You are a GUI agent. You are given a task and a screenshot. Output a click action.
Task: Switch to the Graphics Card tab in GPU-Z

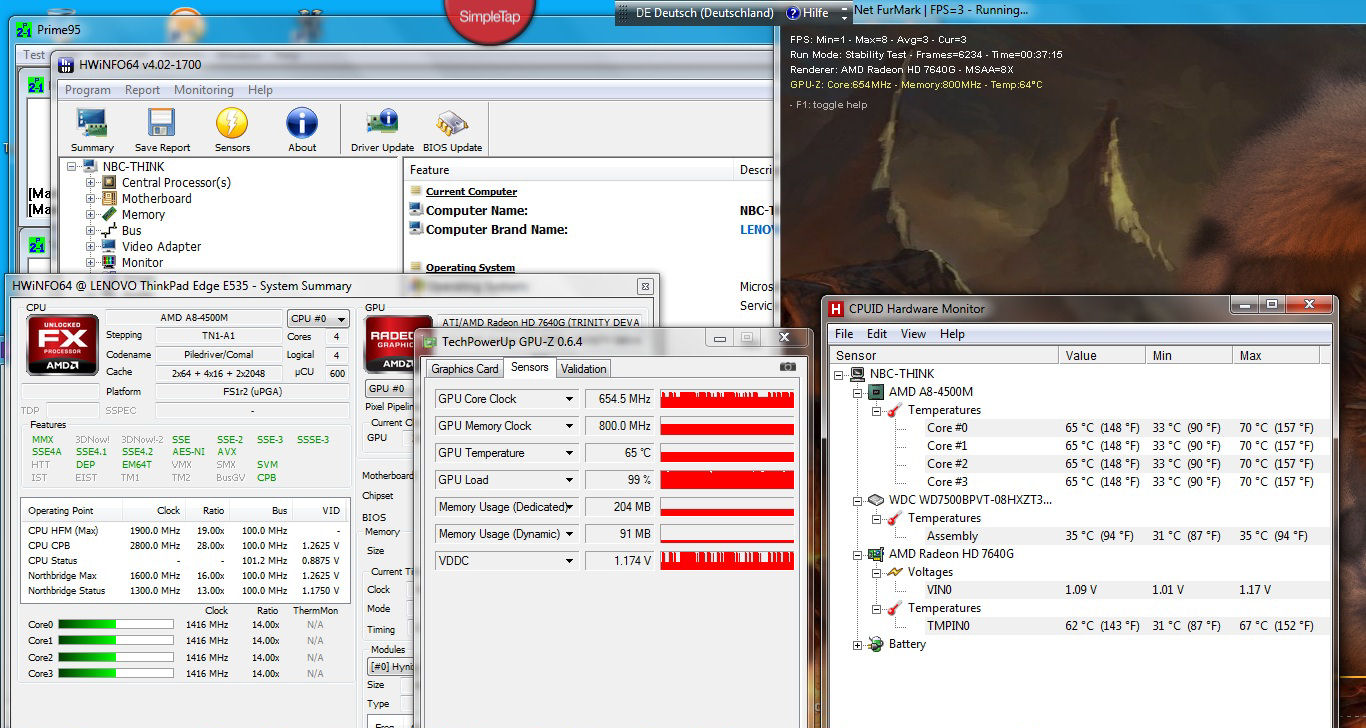click(465, 369)
